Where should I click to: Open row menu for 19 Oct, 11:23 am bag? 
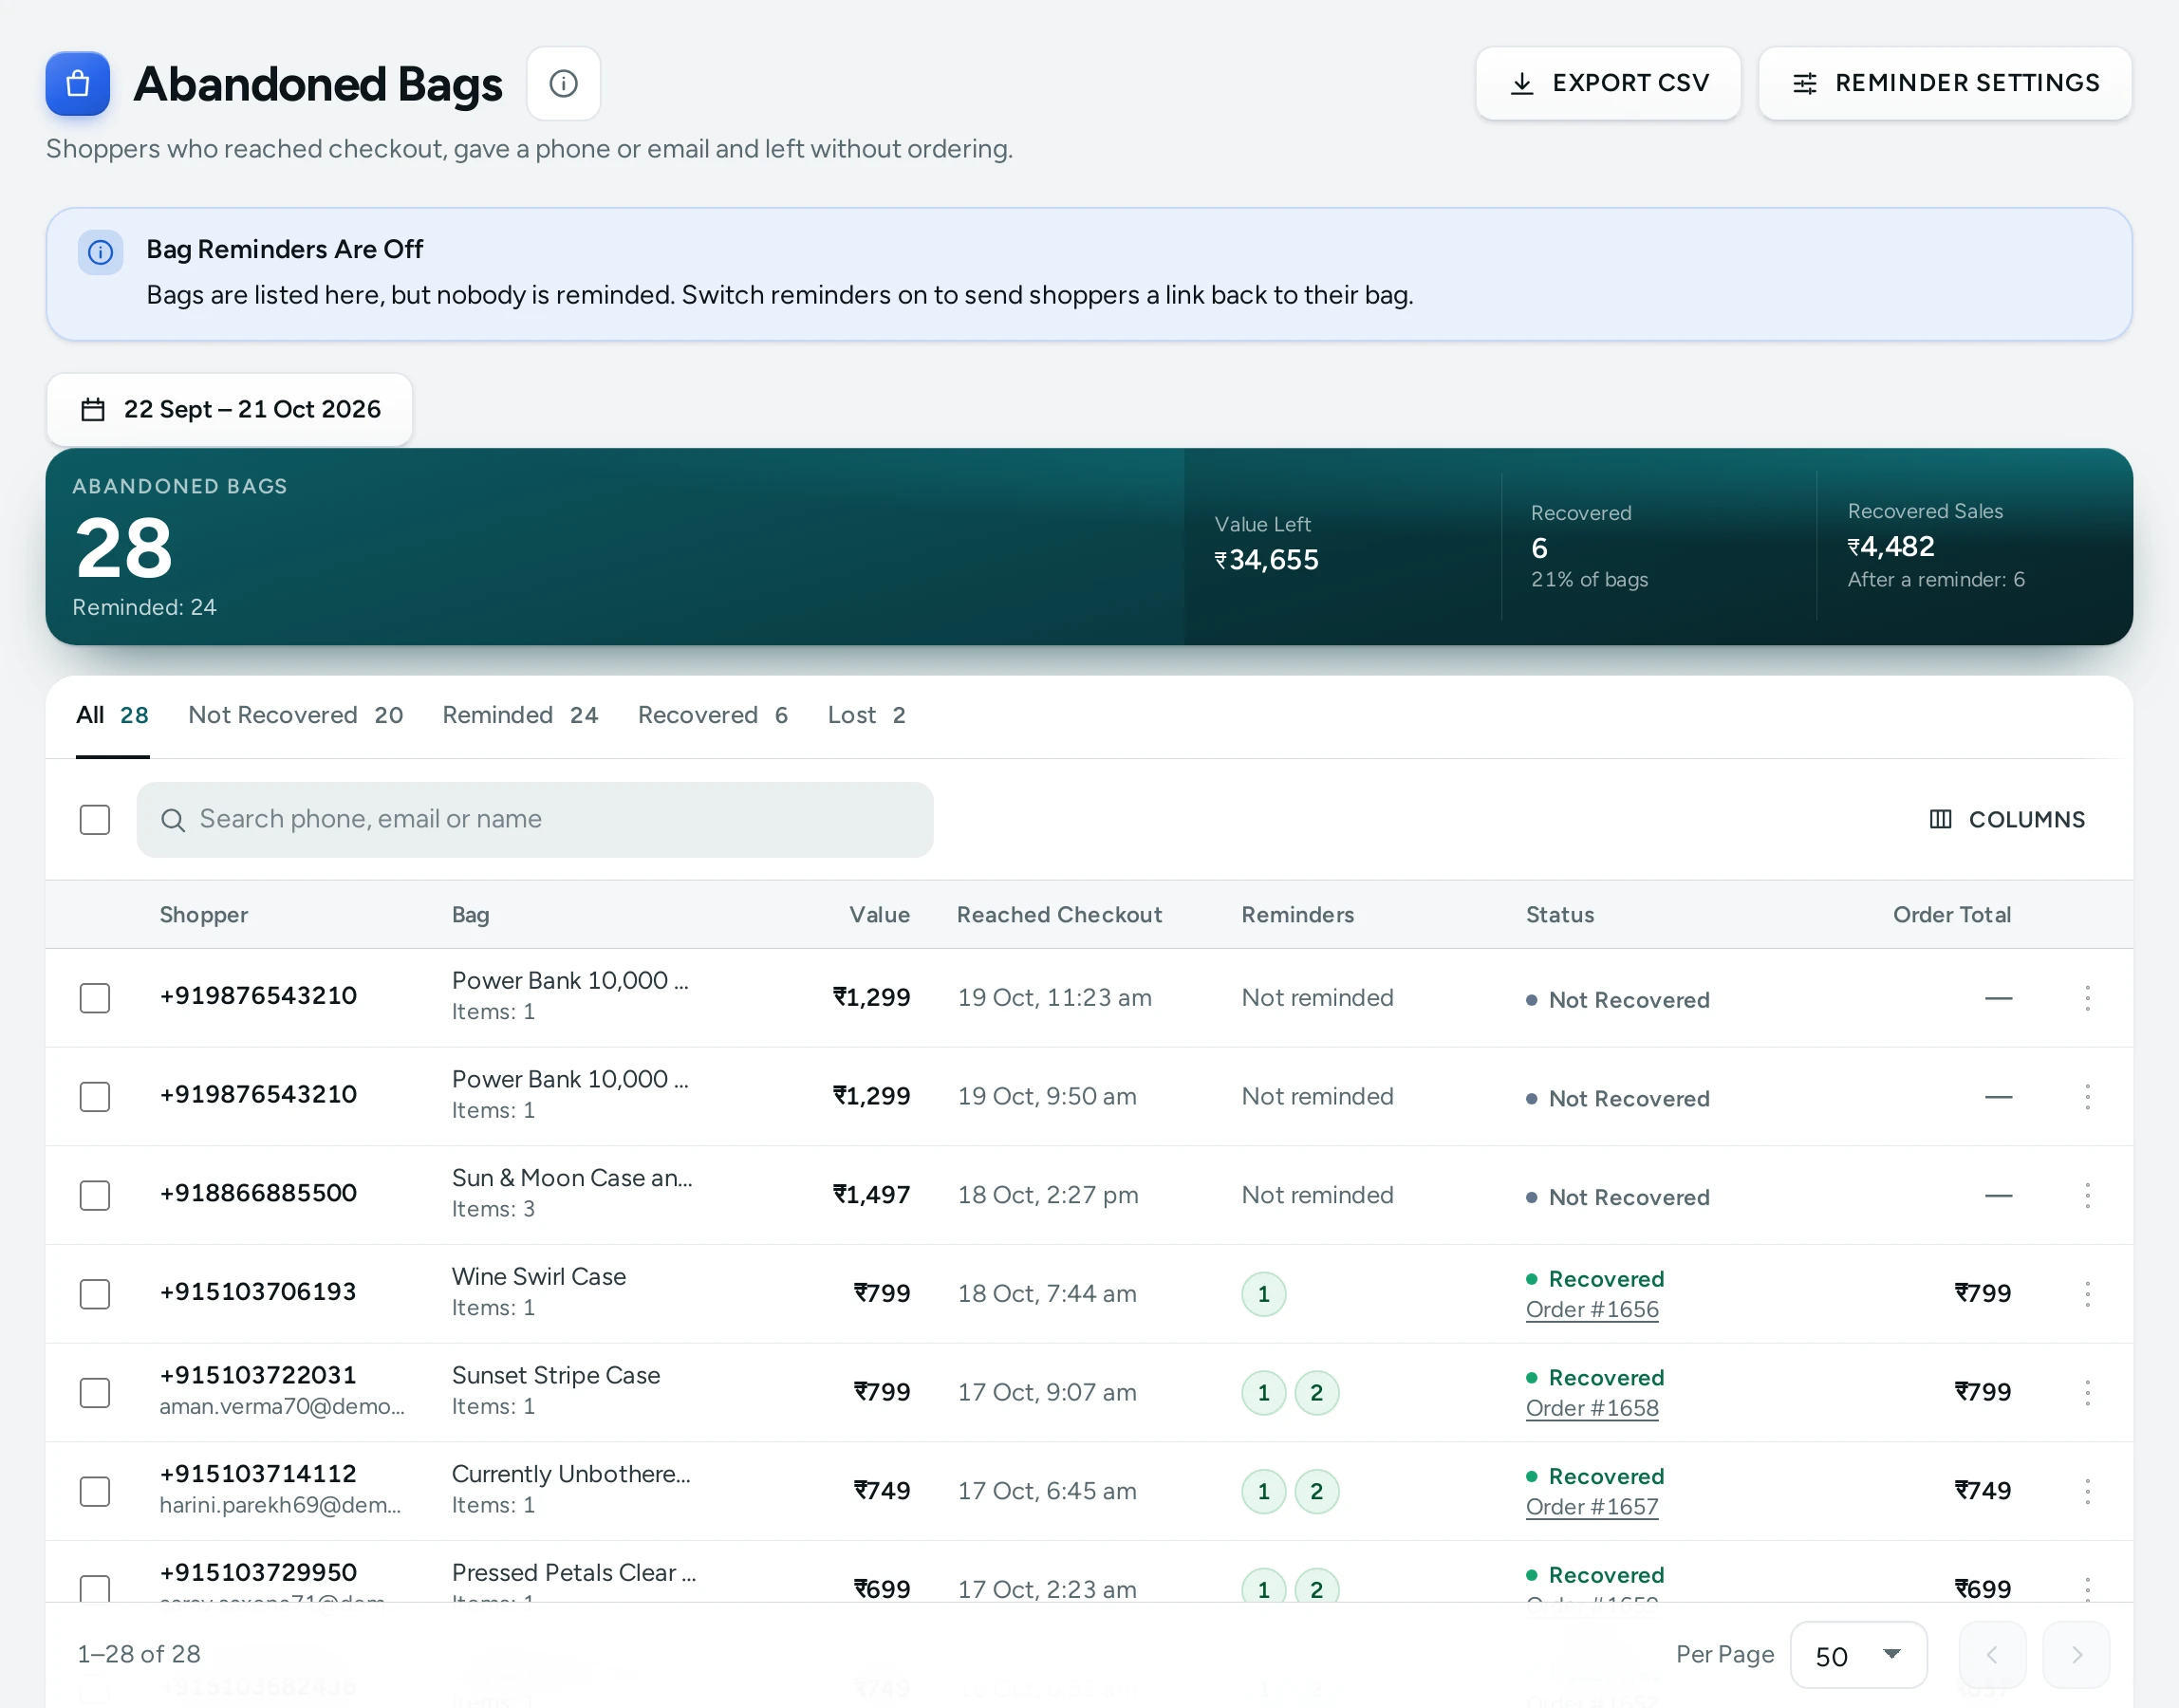[x=2087, y=998]
